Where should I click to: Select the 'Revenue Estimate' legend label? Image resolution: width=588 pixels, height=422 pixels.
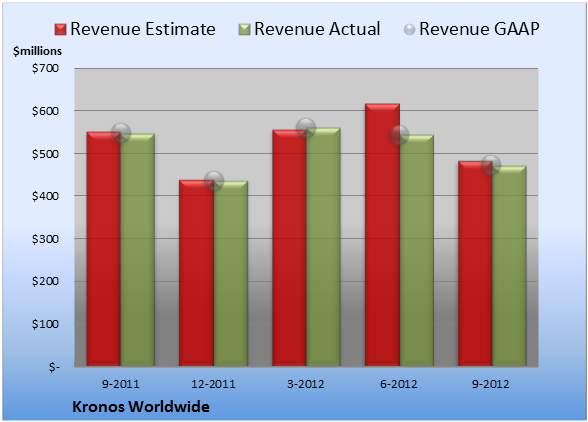143,29
